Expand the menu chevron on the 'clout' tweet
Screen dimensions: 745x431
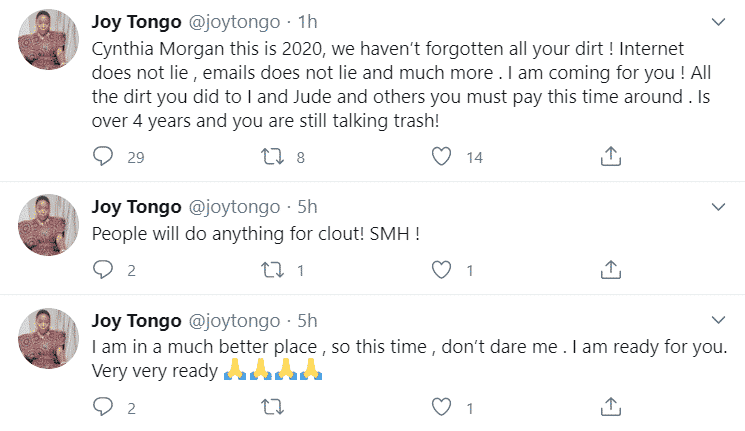tap(718, 207)
